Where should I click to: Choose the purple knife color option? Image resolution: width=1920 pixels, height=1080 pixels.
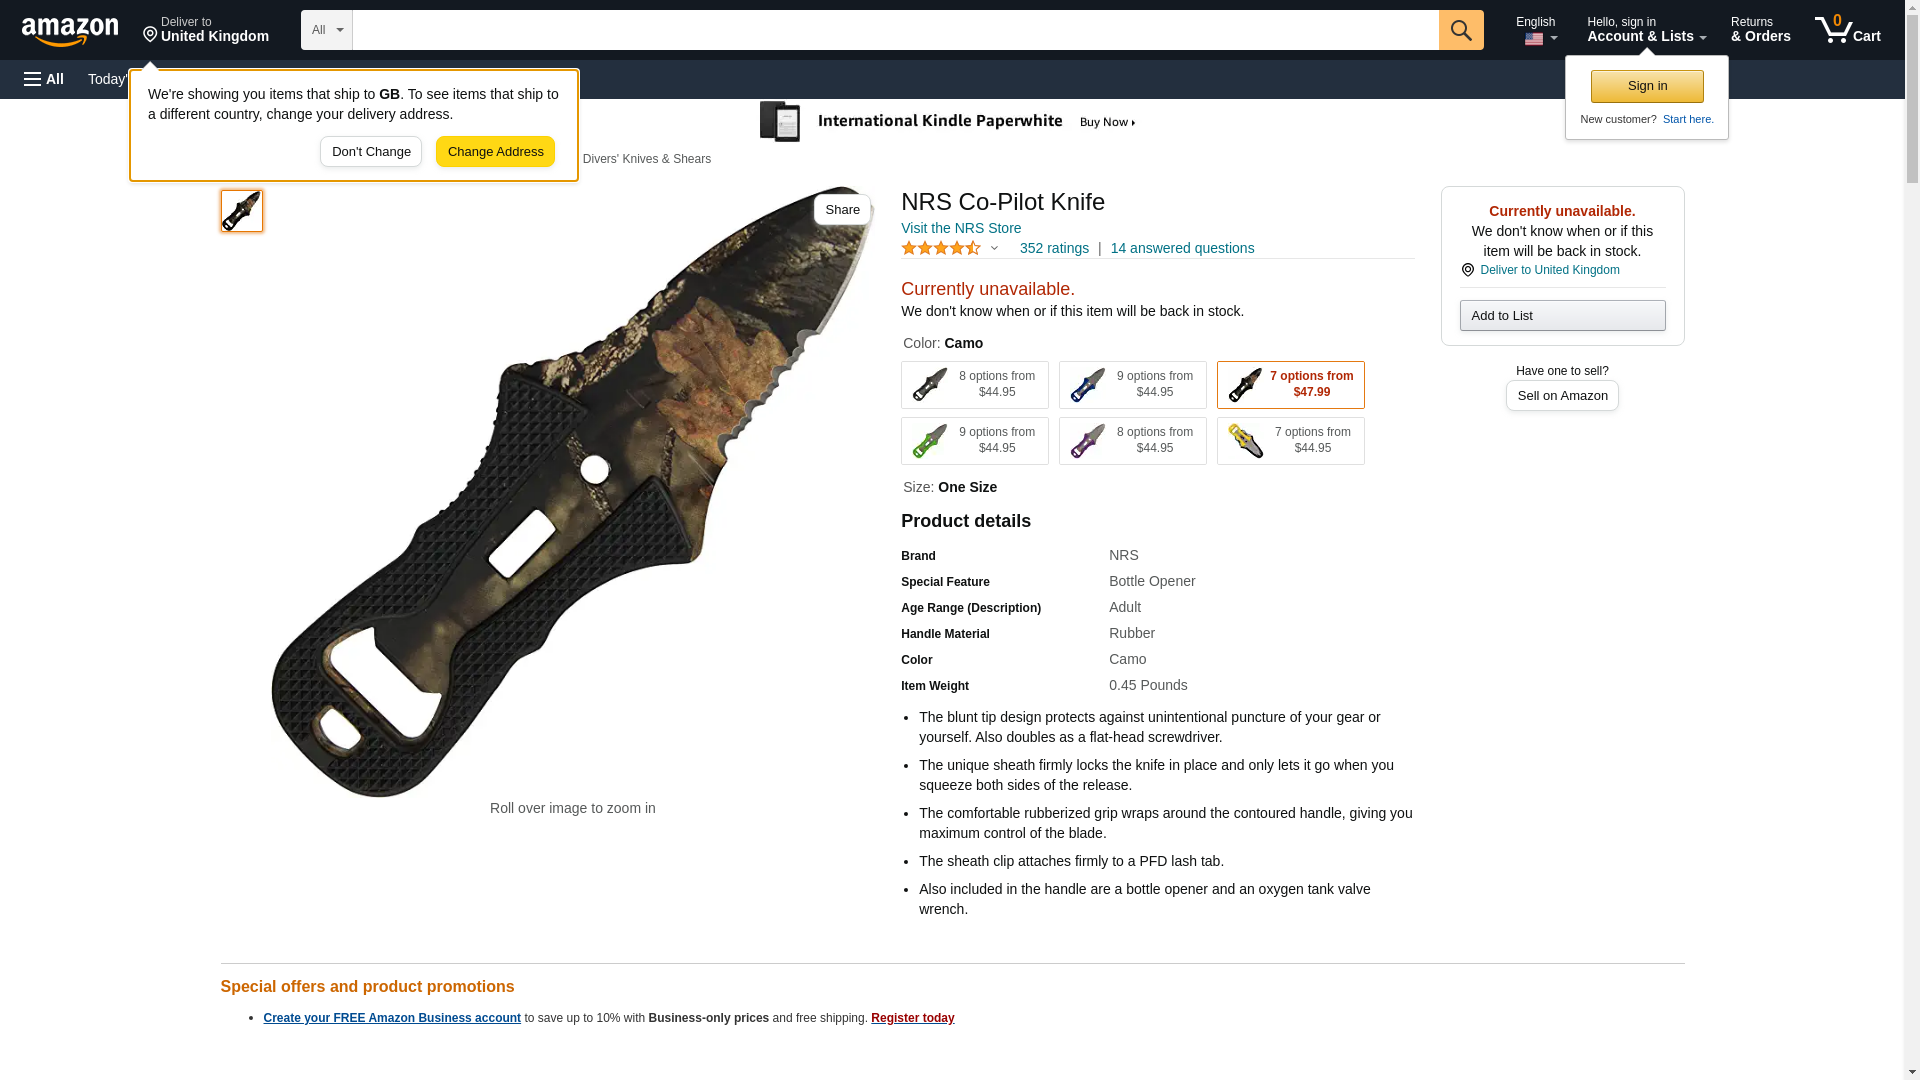(1132, 441)
